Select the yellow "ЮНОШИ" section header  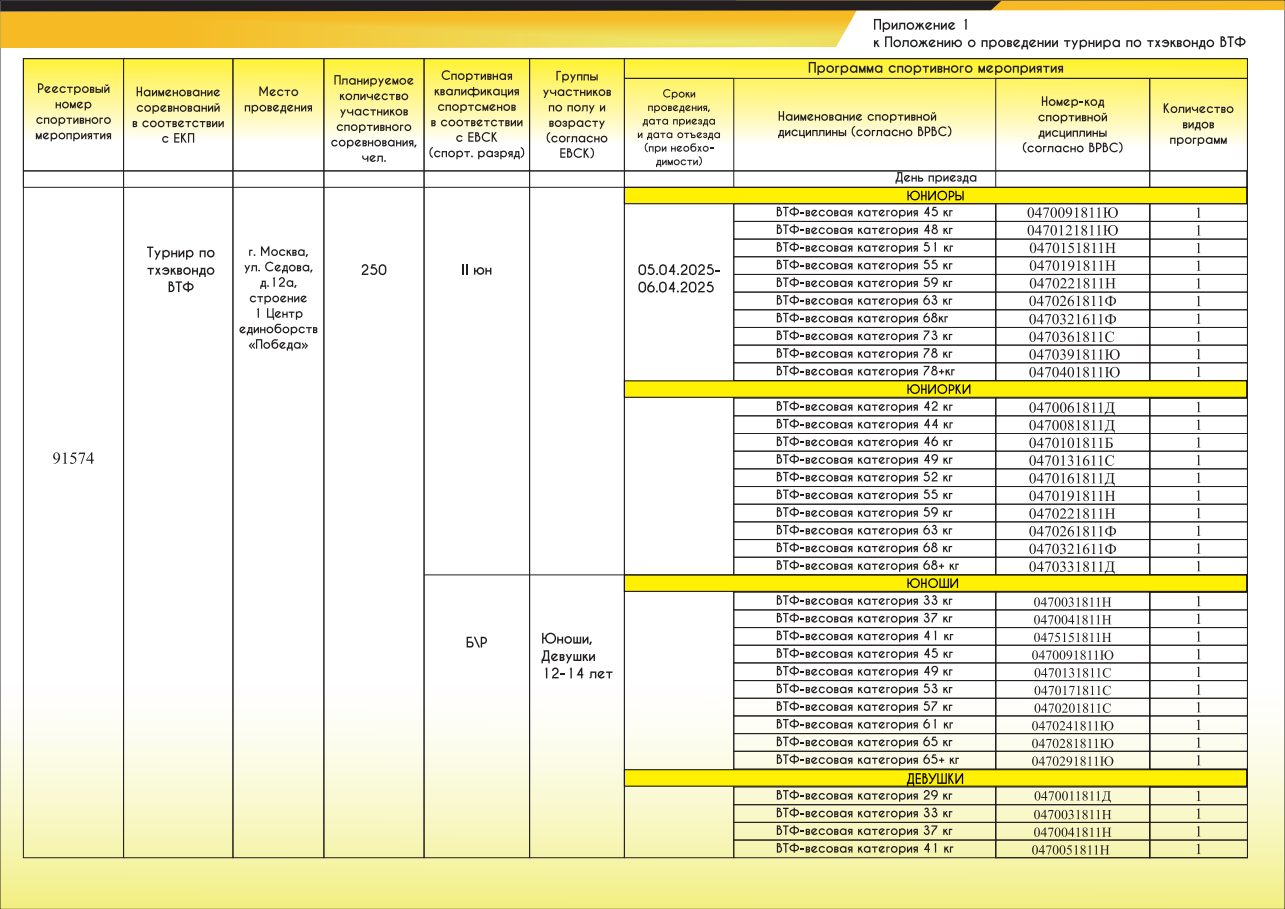935,583
